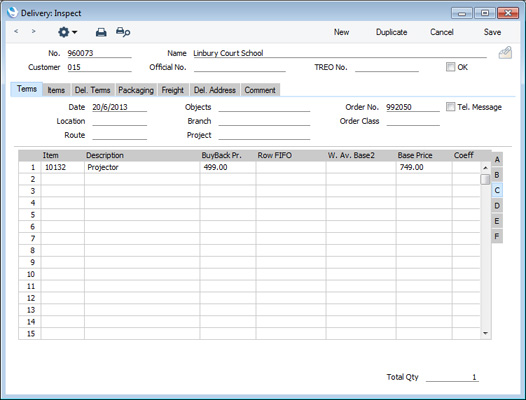526x400 pixels.
Task: Click the Location input field
Action: pos(119,121)
